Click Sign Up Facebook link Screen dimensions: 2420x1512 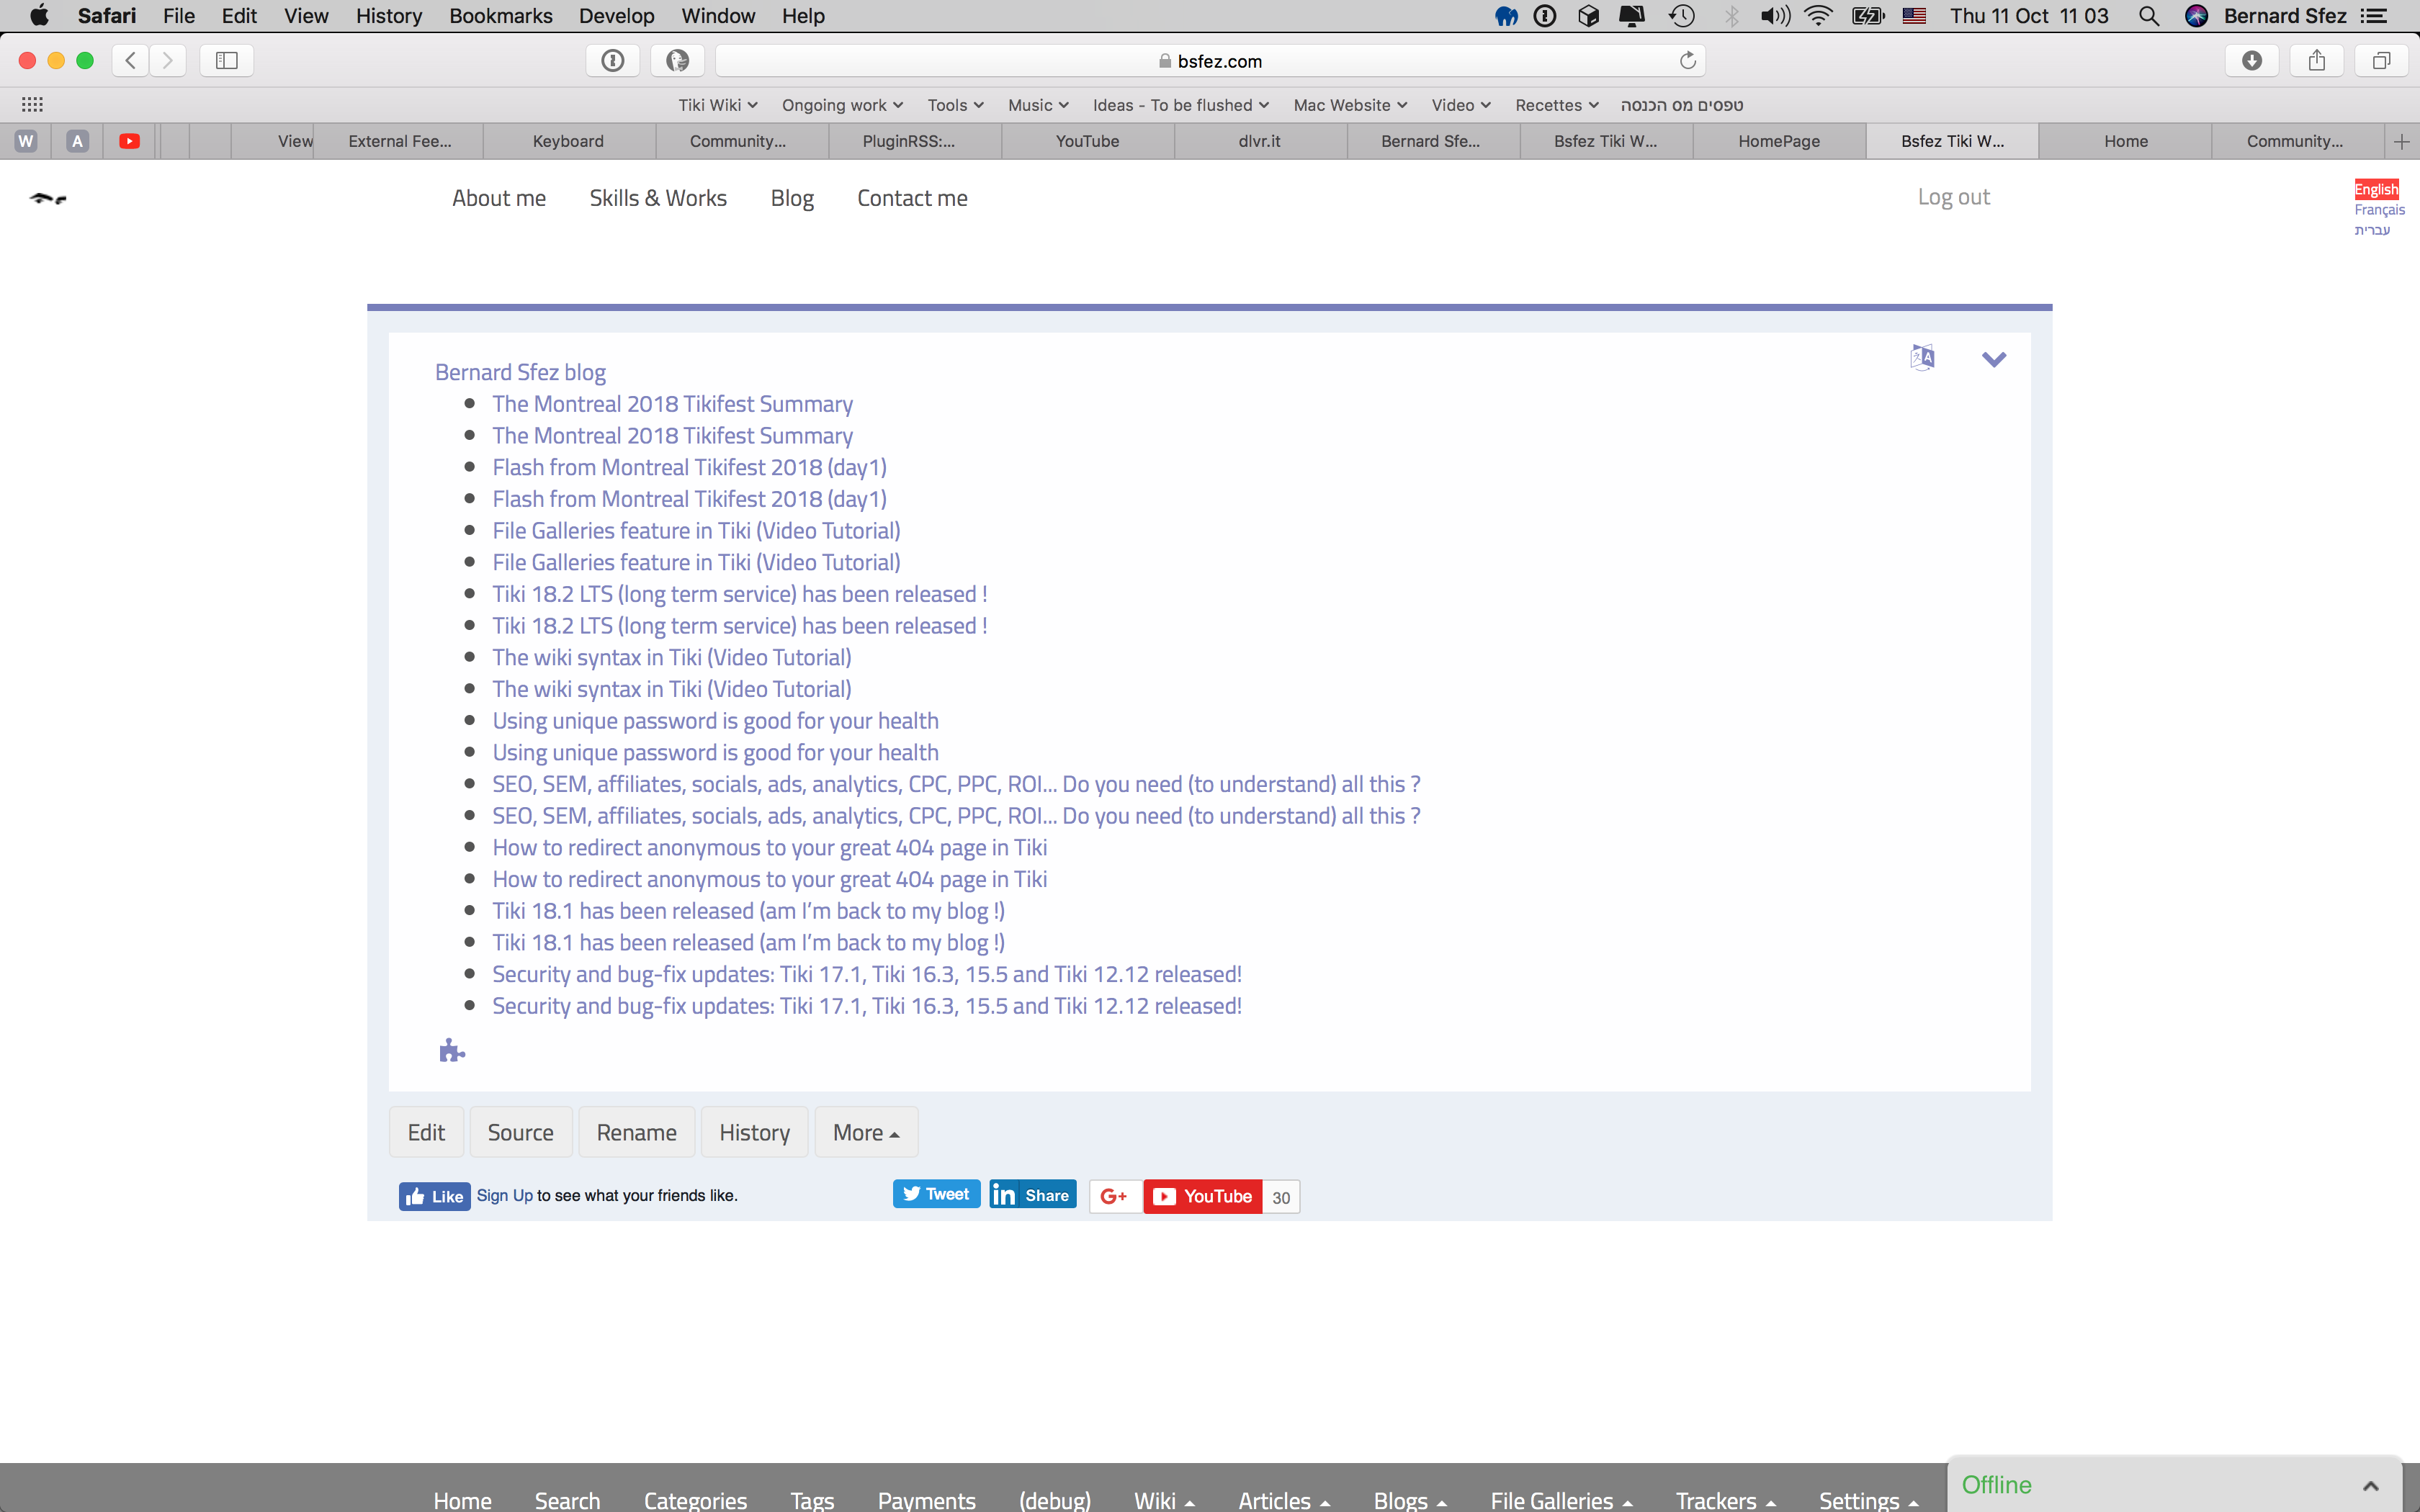coord(504,1196)
